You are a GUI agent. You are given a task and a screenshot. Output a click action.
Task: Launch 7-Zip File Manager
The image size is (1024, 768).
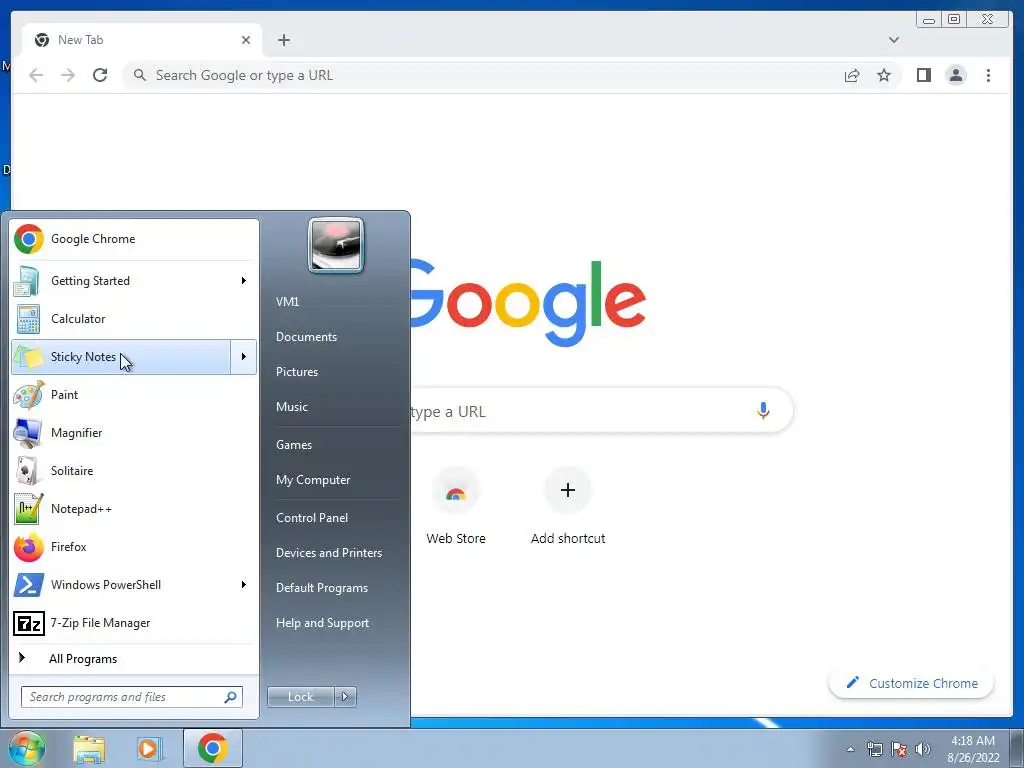pos(134,623)
